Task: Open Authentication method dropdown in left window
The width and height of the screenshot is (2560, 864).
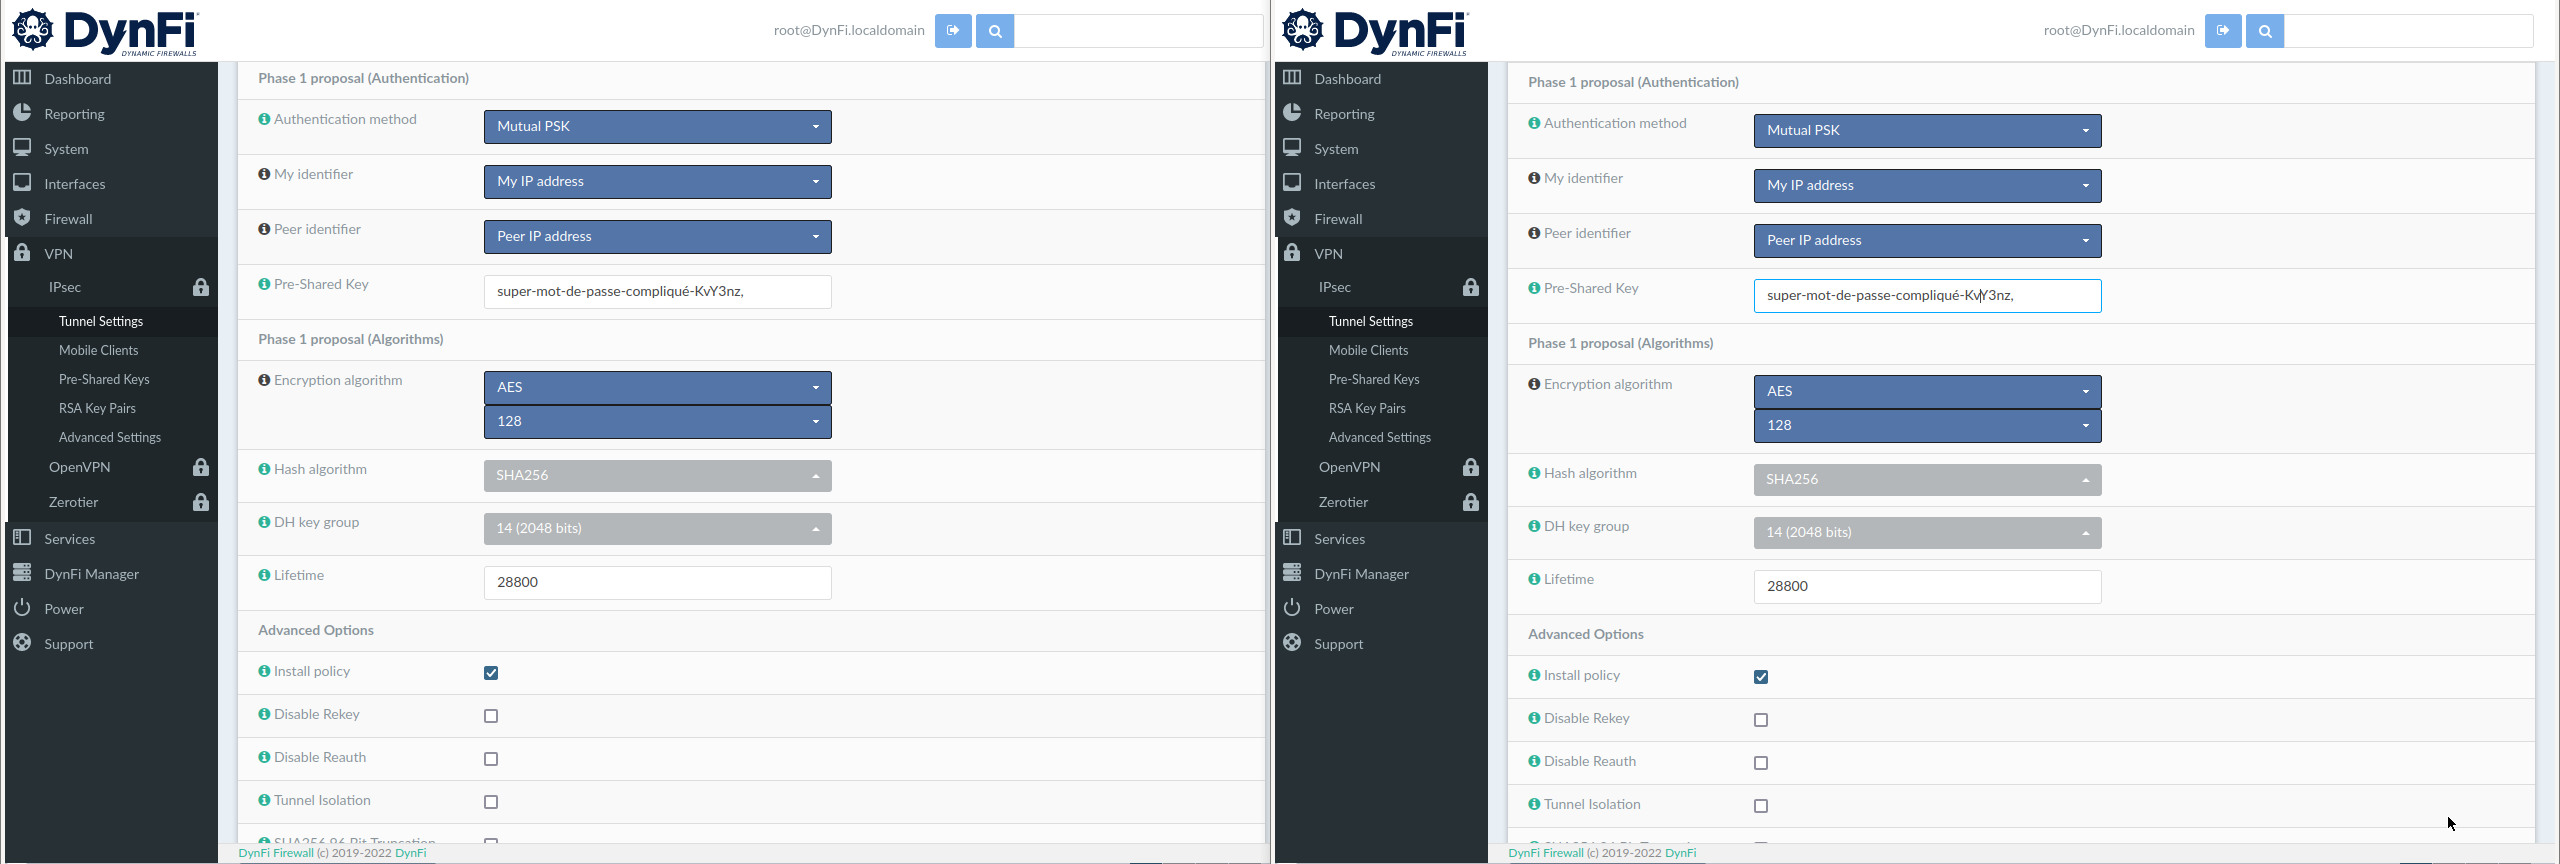Action: pyautogui.click(x=657, y=127)
